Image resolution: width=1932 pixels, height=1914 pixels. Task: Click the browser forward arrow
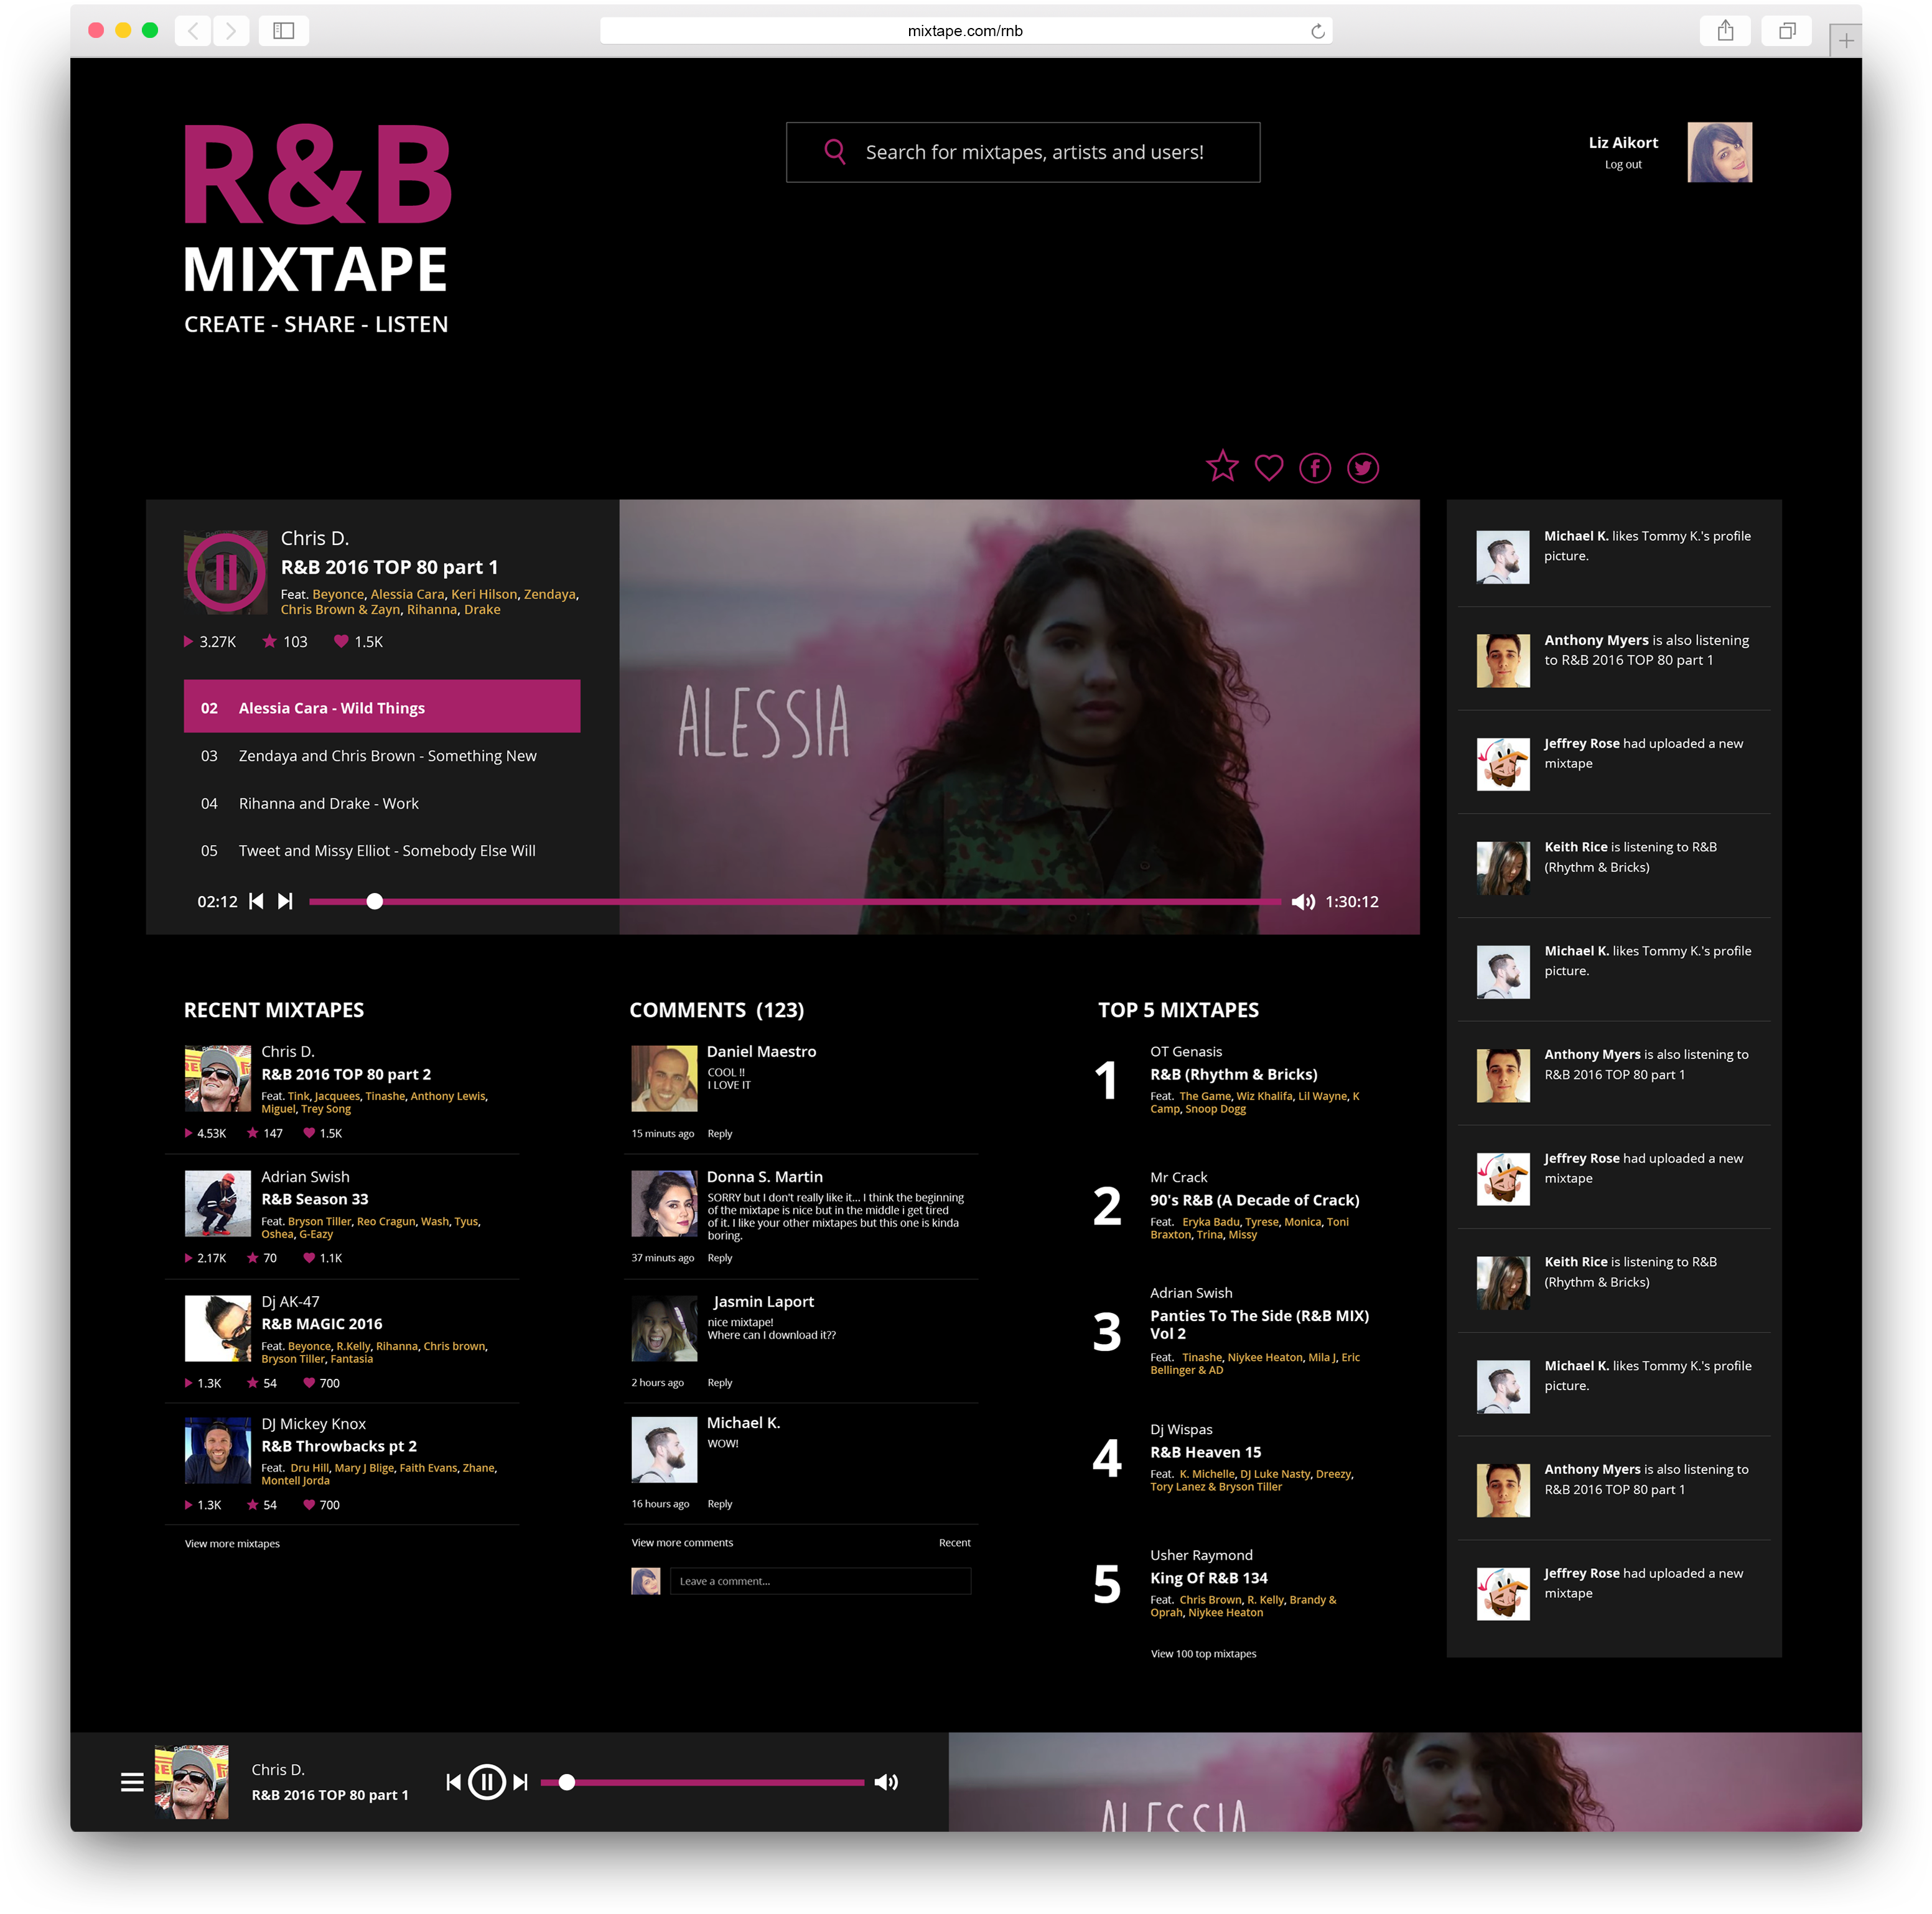point(231,31)
